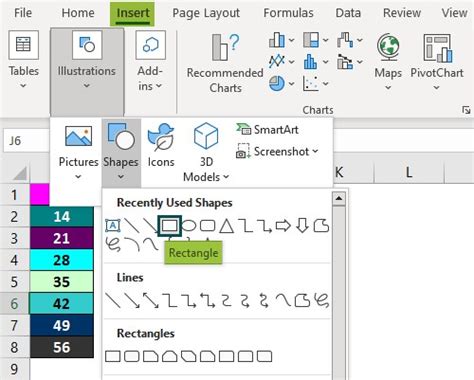Viewport: 474px width, 380px height.
Task: Select the Snip Same Side Corner Rectangle shape
Action: pyautogui.click(x=170, y=356)
